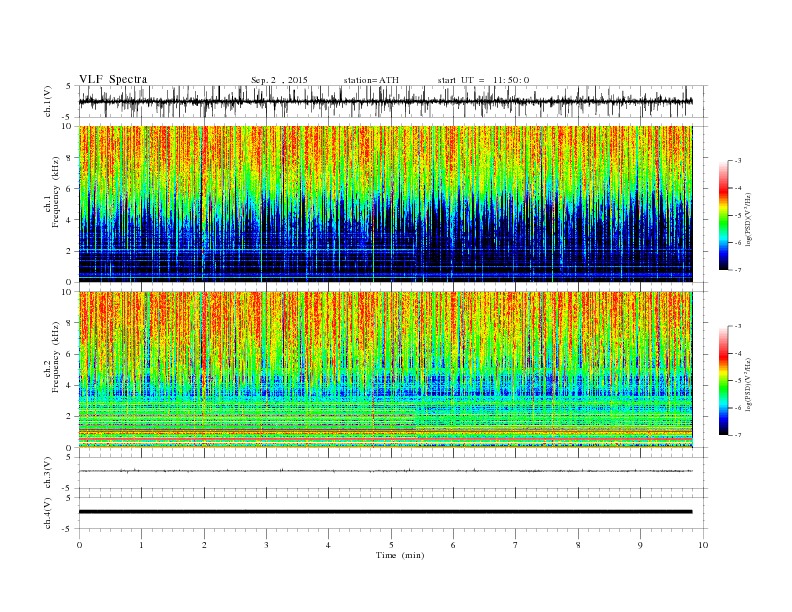This screenshot has width=792, height=612.
Task: Click inside the ch.1 frequency spectrogram
Action: (x=385, y=204)
